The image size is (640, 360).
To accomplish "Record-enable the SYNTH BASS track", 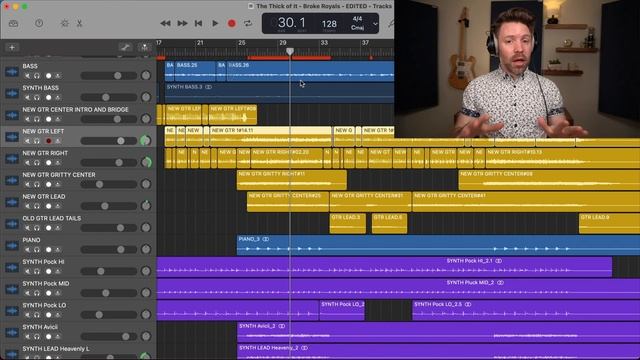I will (48, 98).
